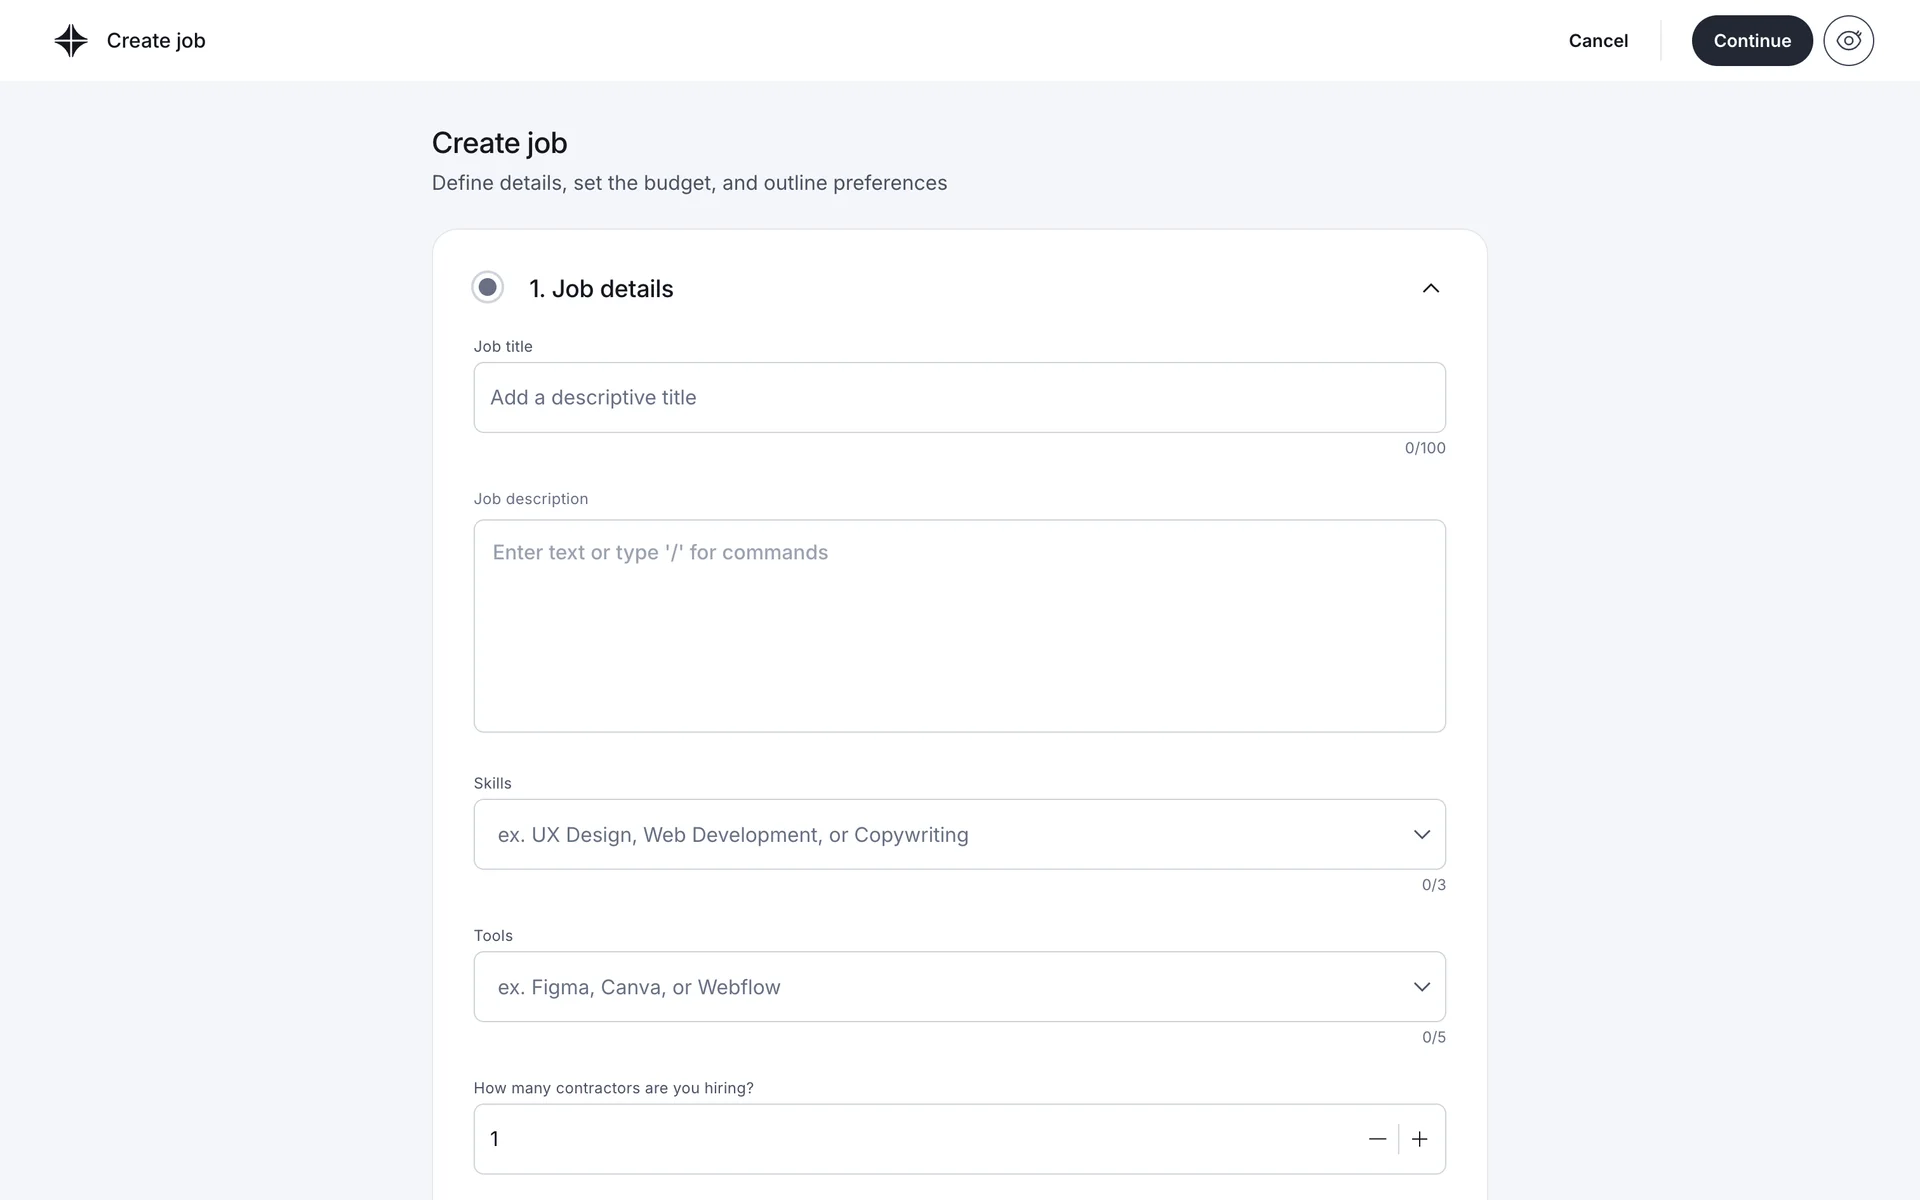Image resolution: width=1920 pixels, height=1200 pixels.
Task: Click the 'Job title' field label
Action: click(503, 347)
